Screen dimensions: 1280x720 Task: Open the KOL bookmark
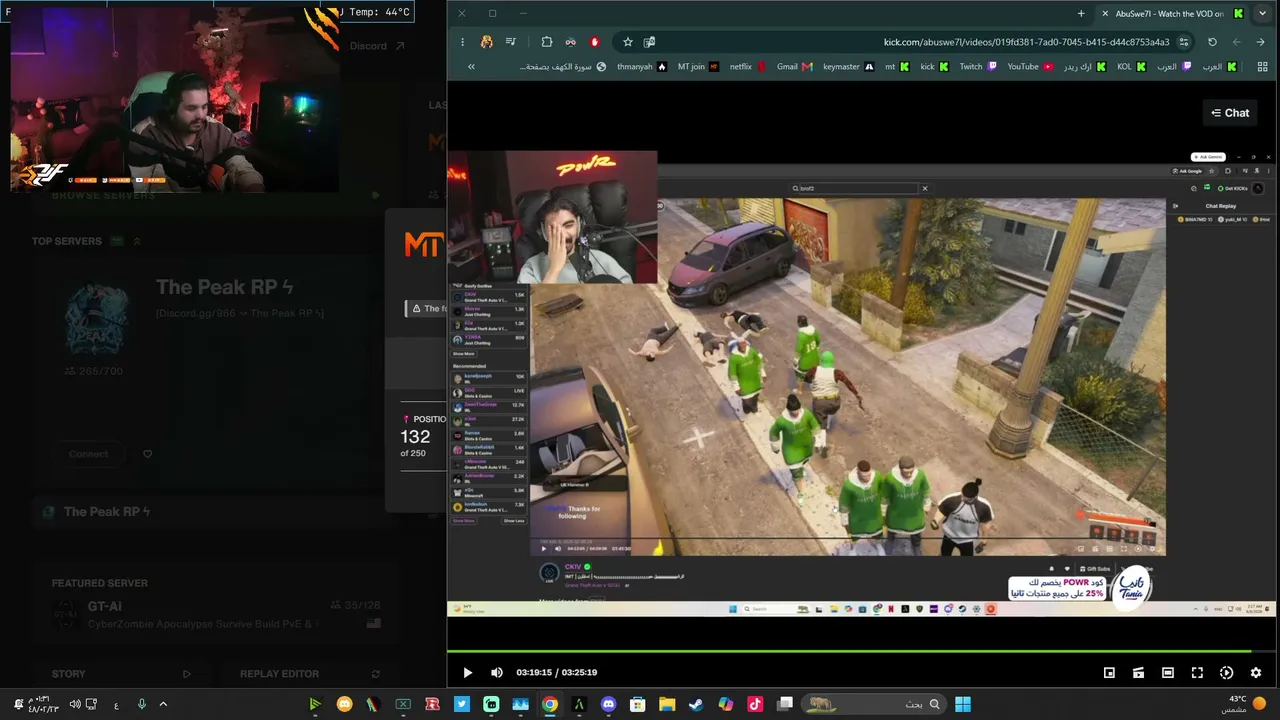[1131, 67]
